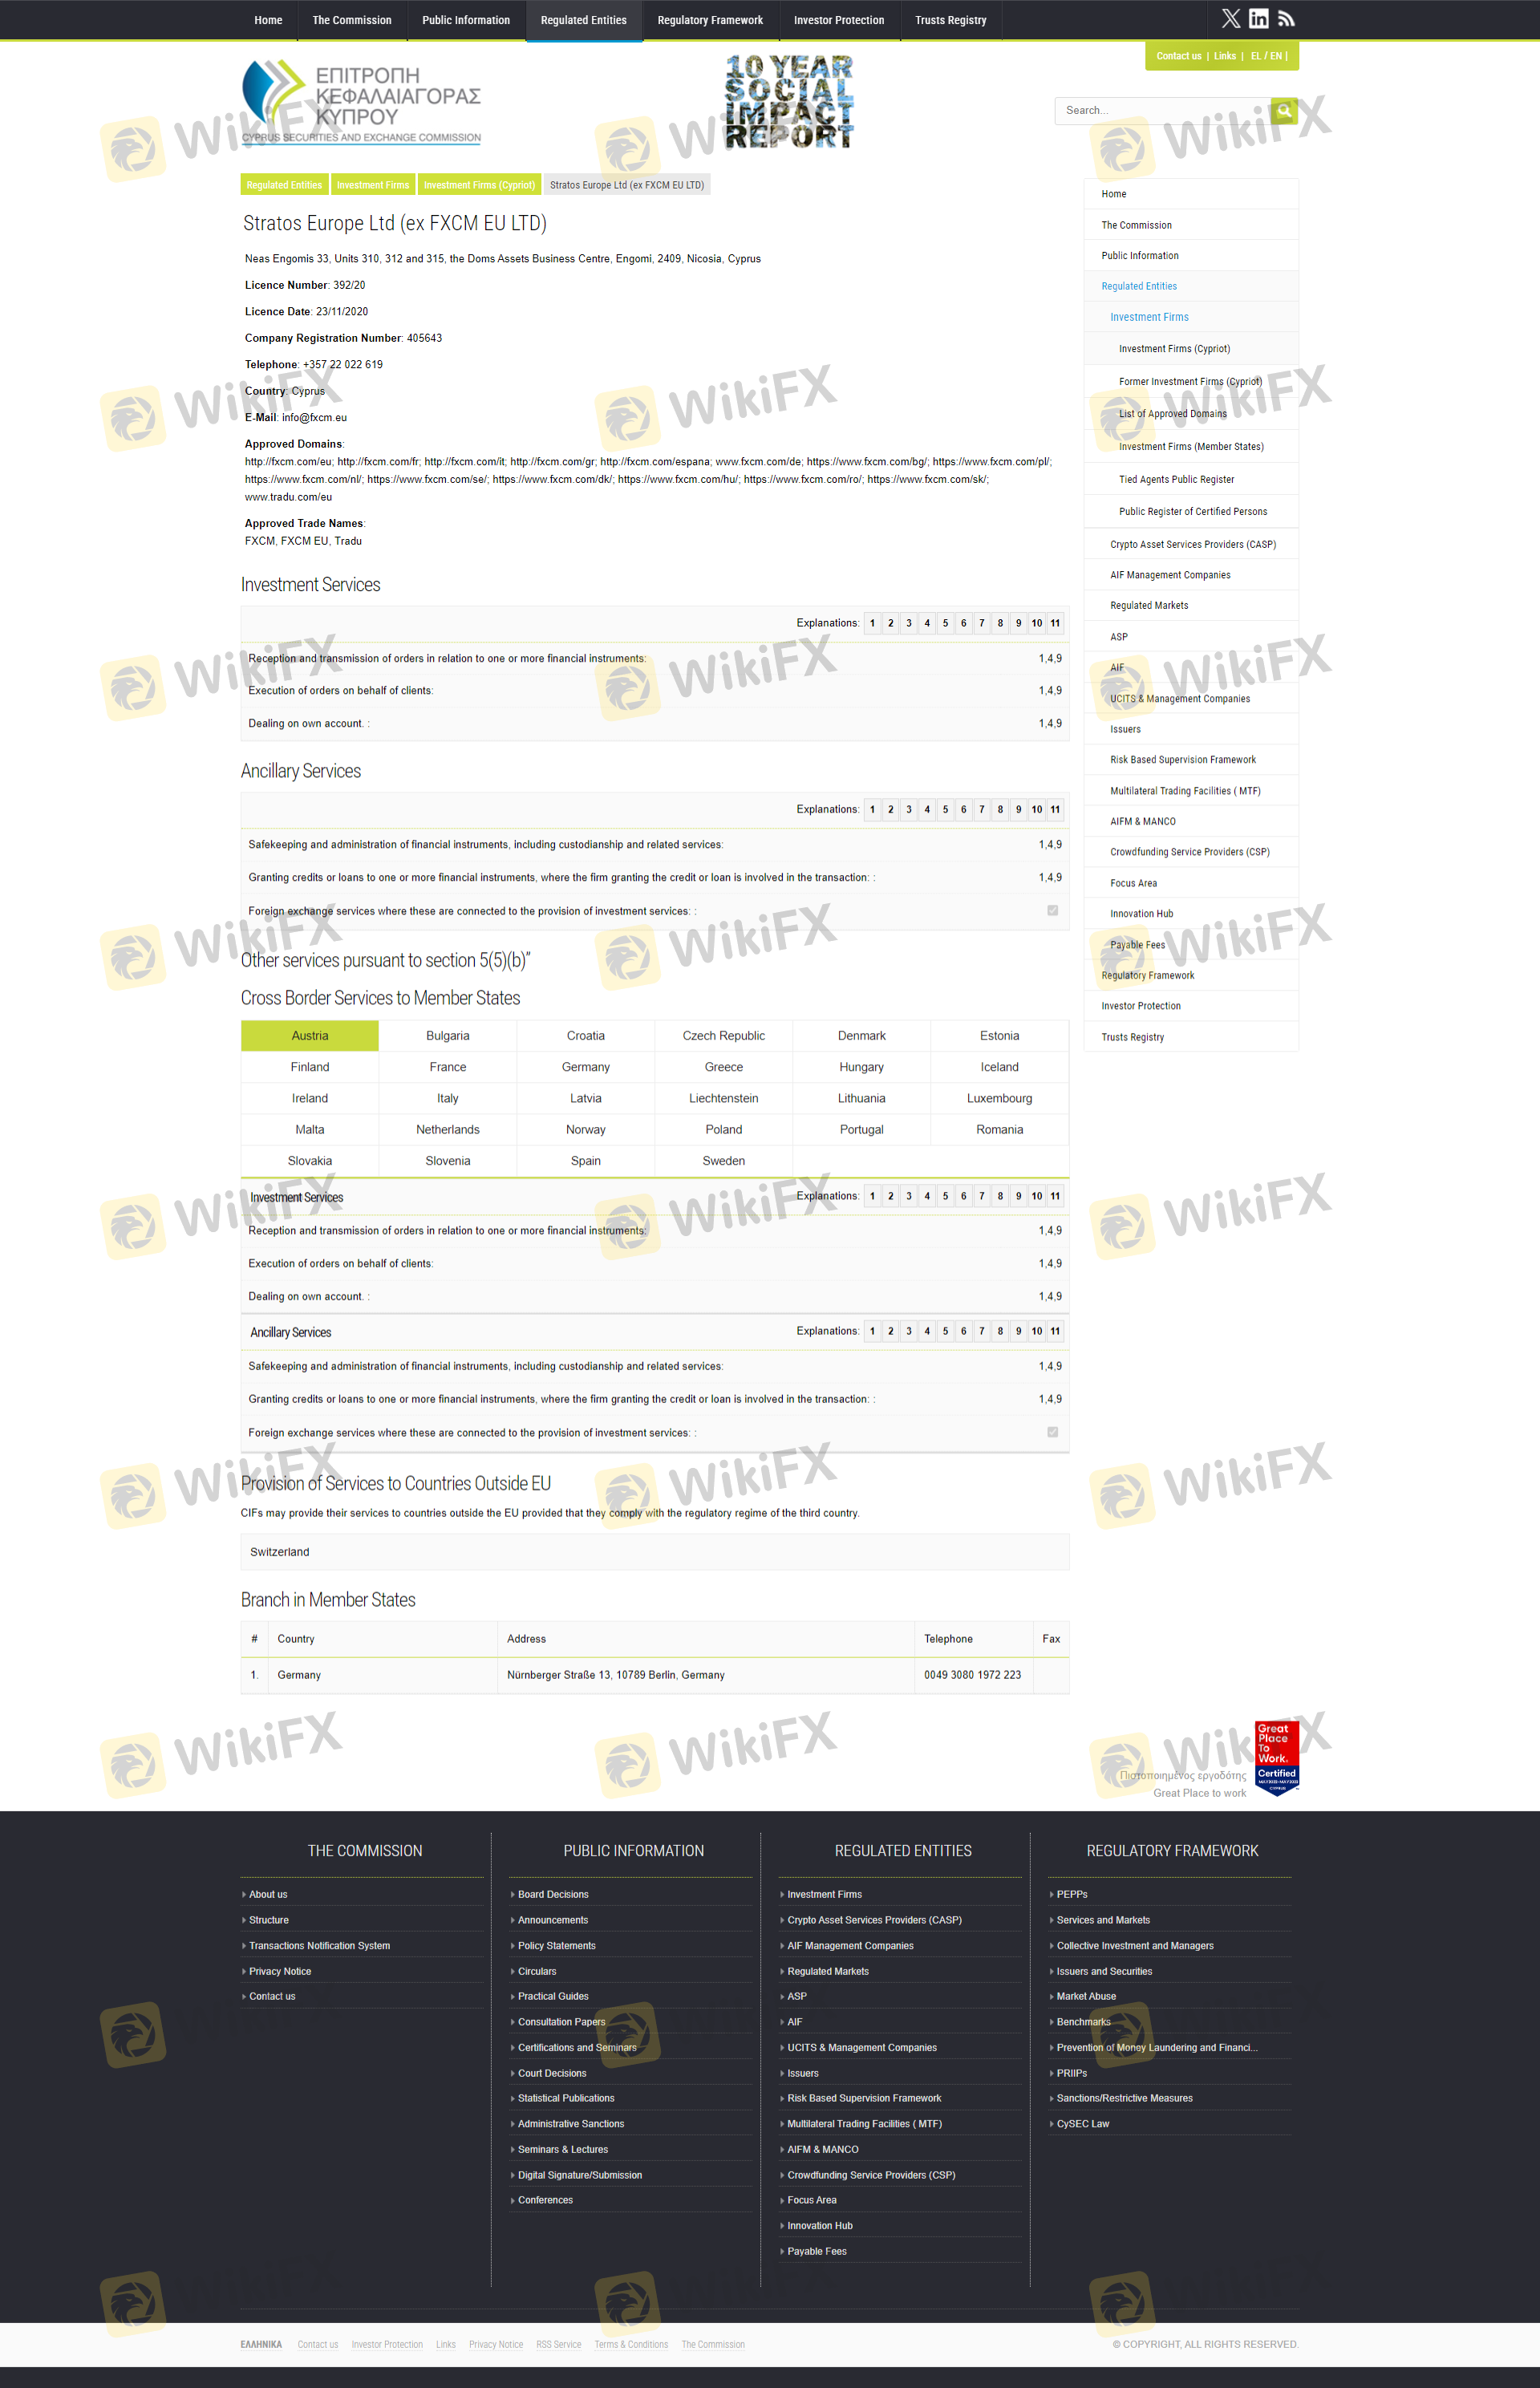Open Former Investment Firms (Cypriot) sidebar link
The image size is (1540, 2388).
(x=1190, y=382)
